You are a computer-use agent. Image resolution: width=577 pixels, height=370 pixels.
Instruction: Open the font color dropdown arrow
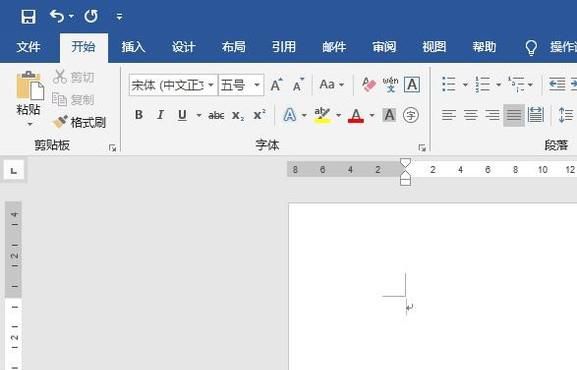pos(372,116)
